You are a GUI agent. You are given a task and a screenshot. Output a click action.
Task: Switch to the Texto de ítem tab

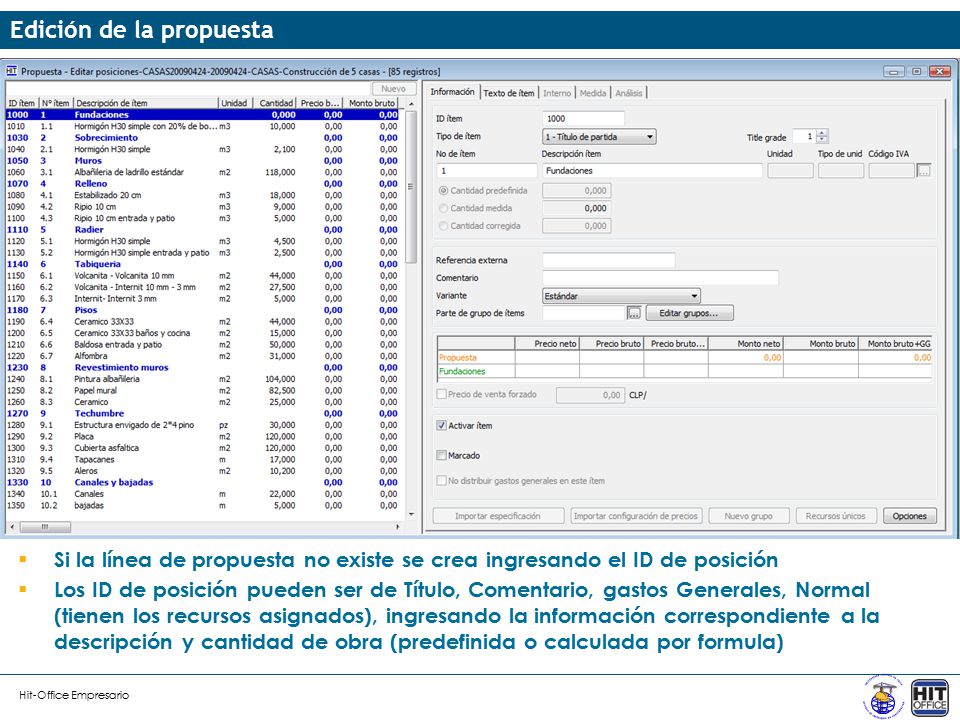[x=509, y=93]
